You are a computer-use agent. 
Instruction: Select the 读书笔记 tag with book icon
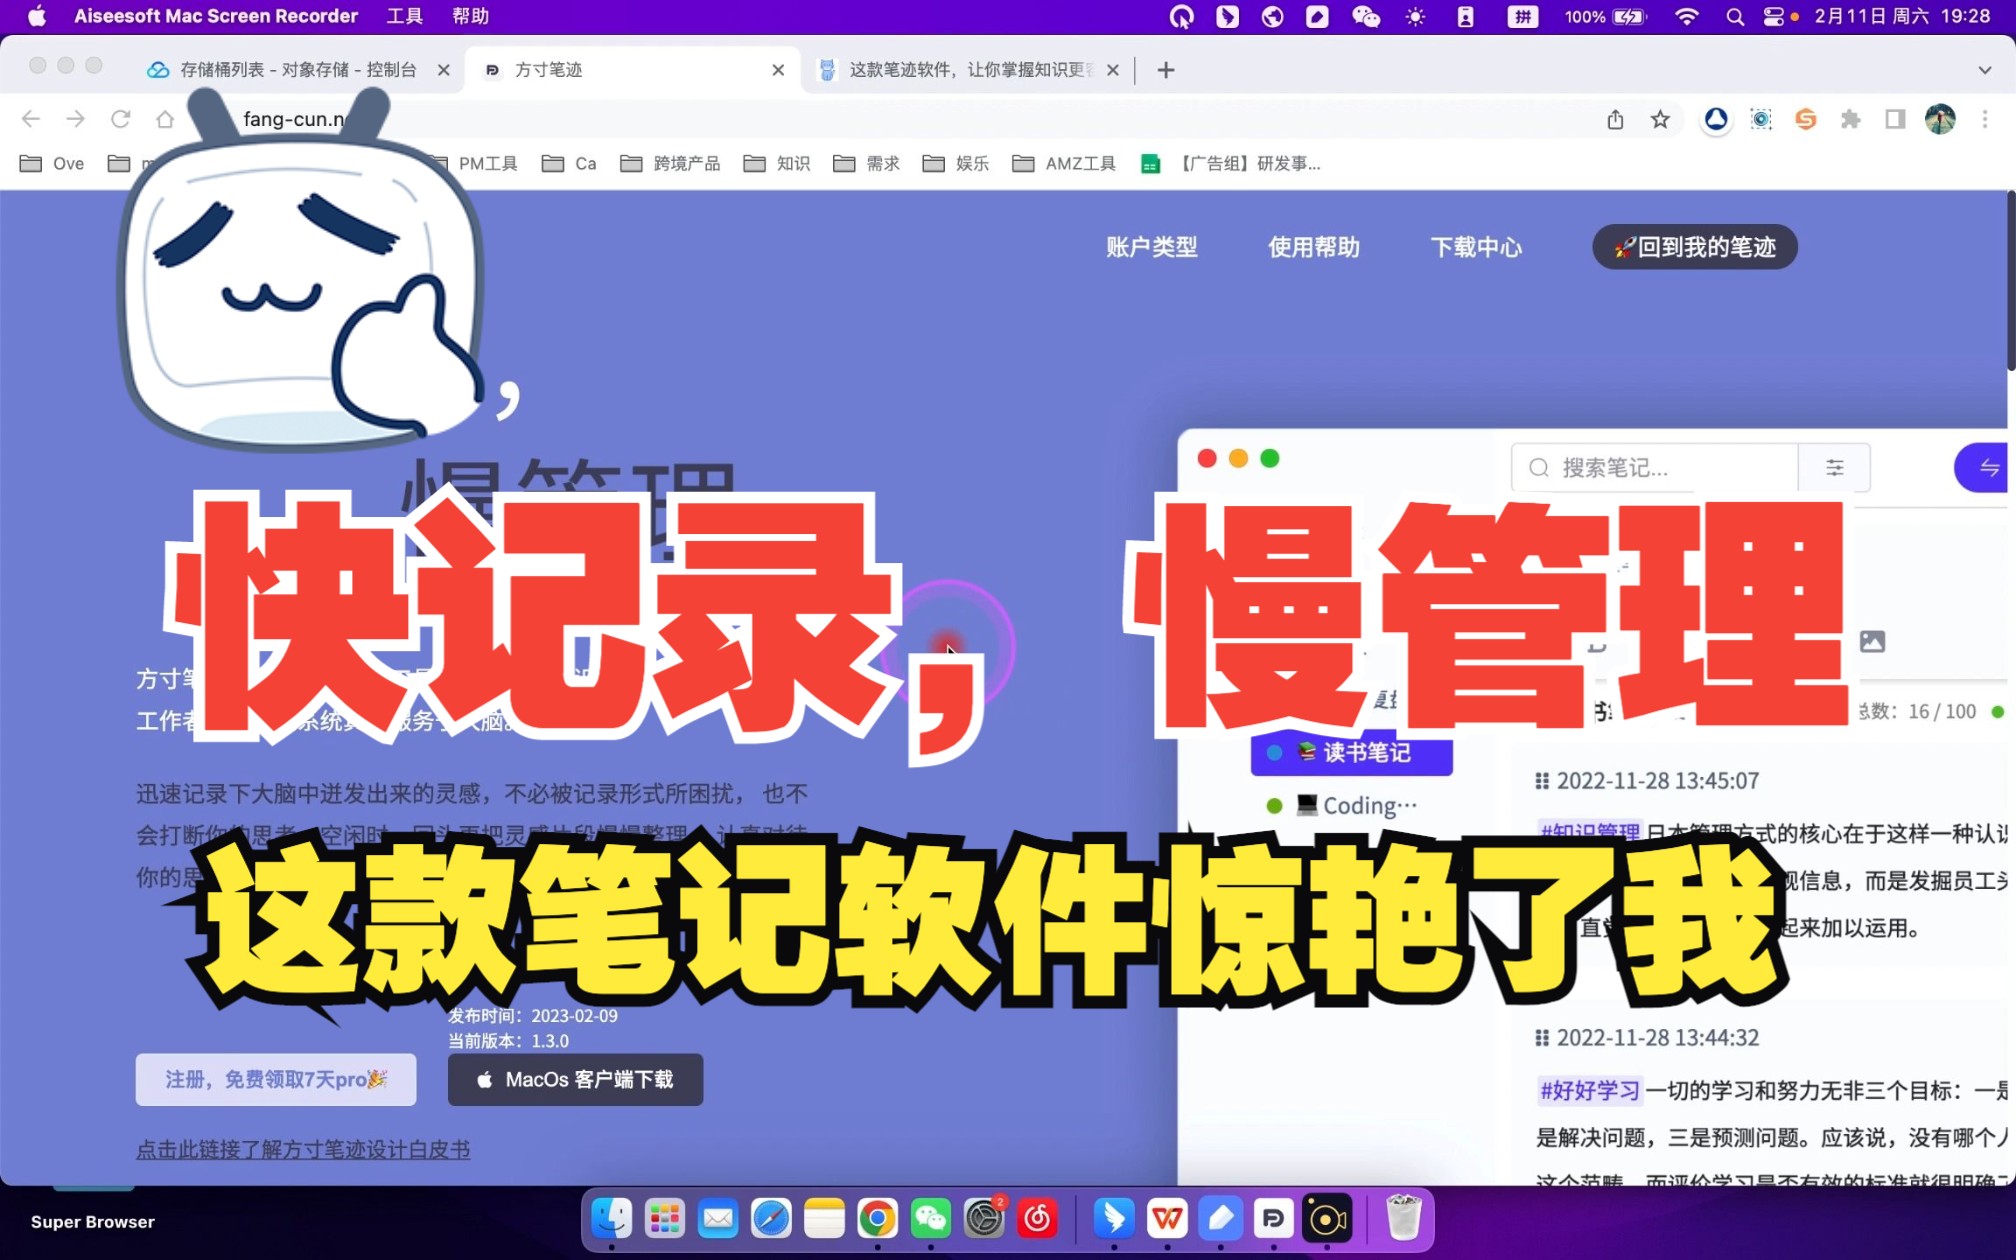[x=1352, y=754]
